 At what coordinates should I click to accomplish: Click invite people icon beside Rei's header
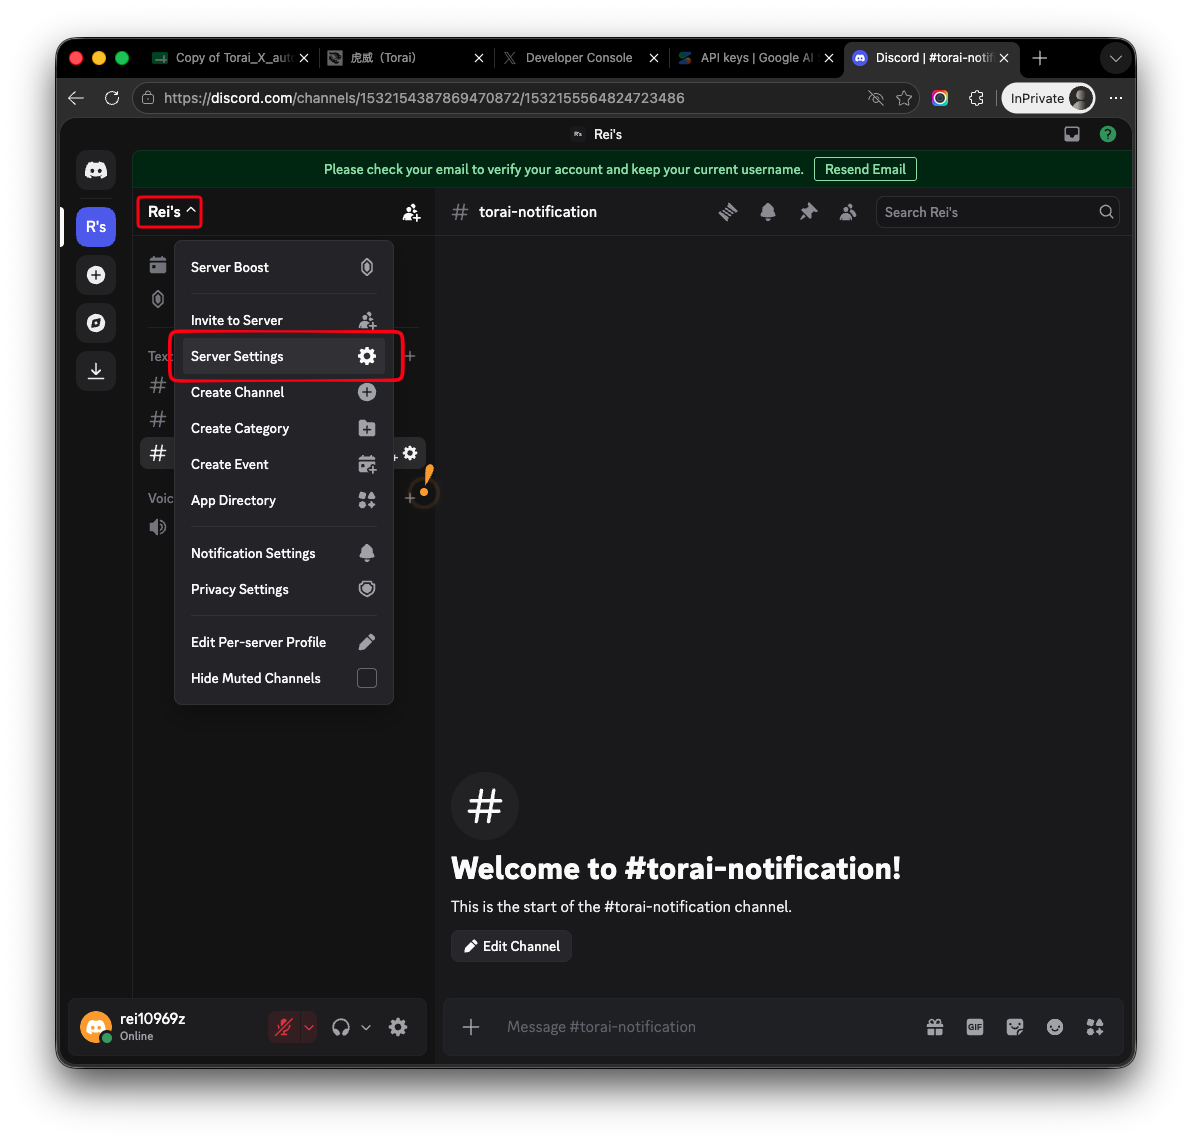coord(411,212)
